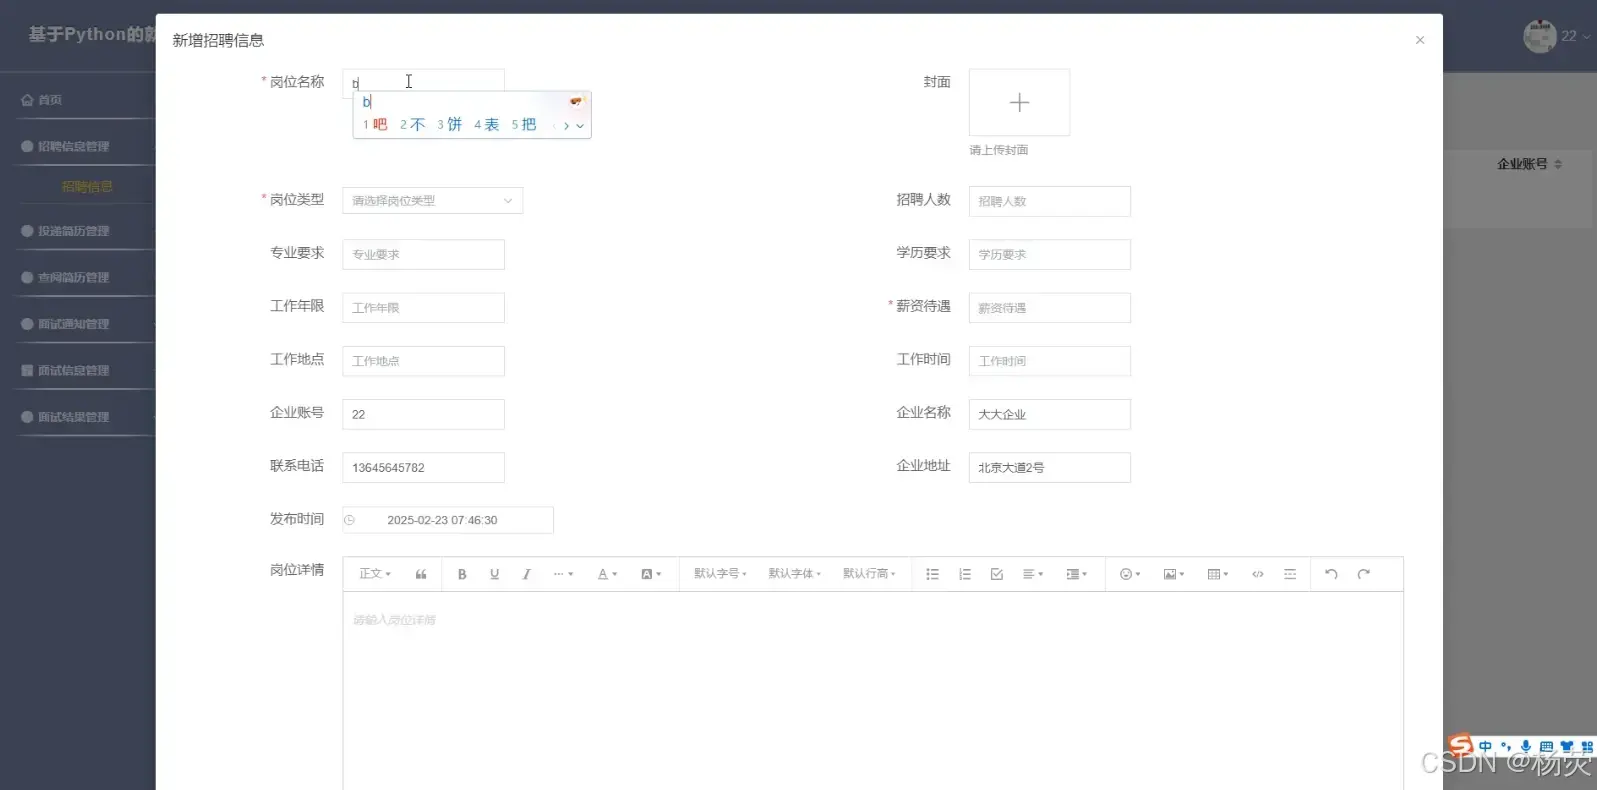Image resolution: width=1597 pixels, height=790 pixels.
Task: Open the 默认字体 font family dropdown
Action: point(794,574)
